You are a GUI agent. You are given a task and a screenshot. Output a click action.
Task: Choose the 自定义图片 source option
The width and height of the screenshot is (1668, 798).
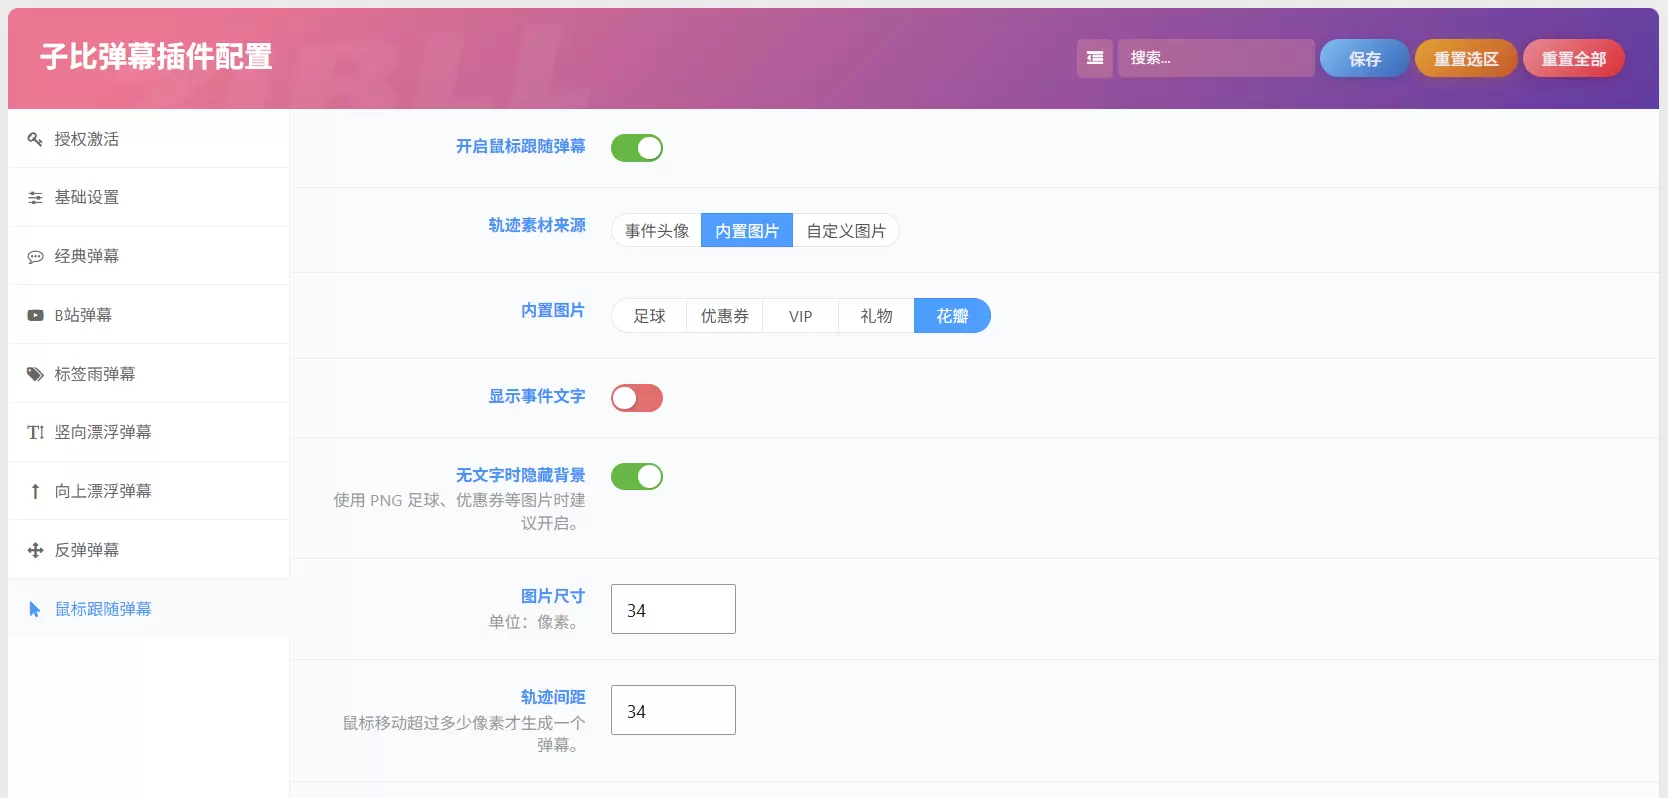846,231
